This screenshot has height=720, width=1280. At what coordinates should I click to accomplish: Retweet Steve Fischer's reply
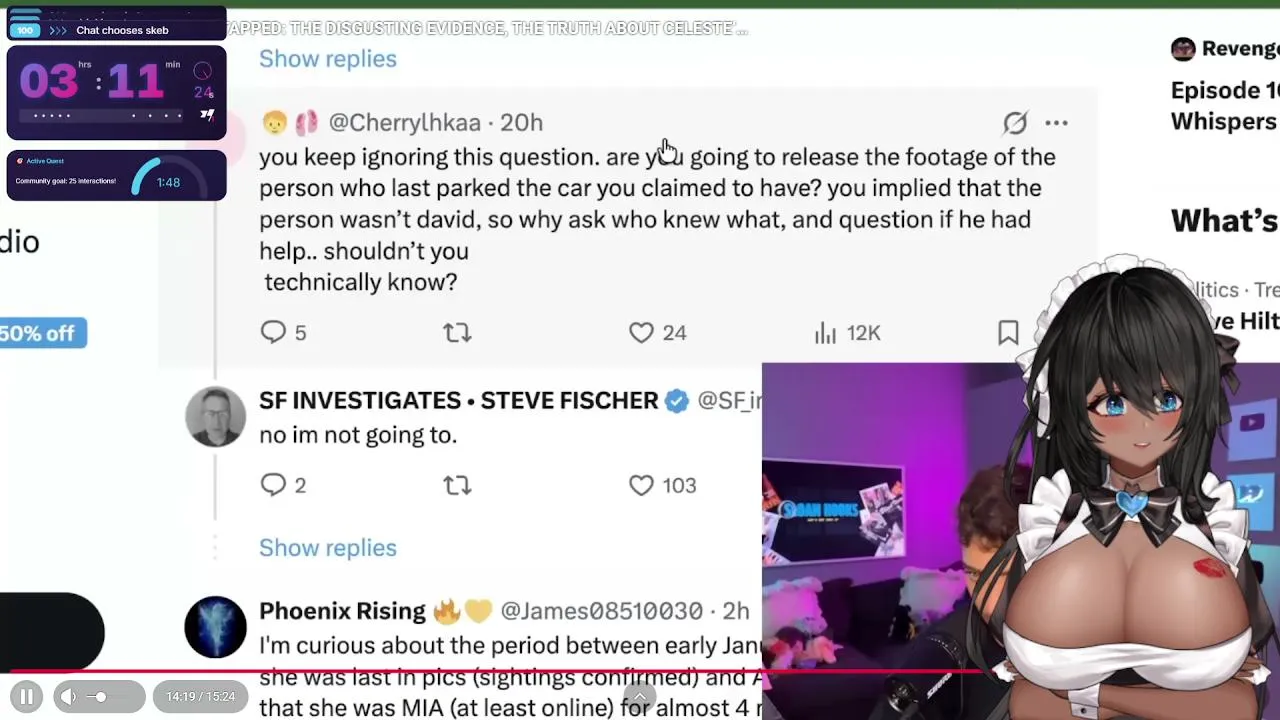(x=457, y=485)
